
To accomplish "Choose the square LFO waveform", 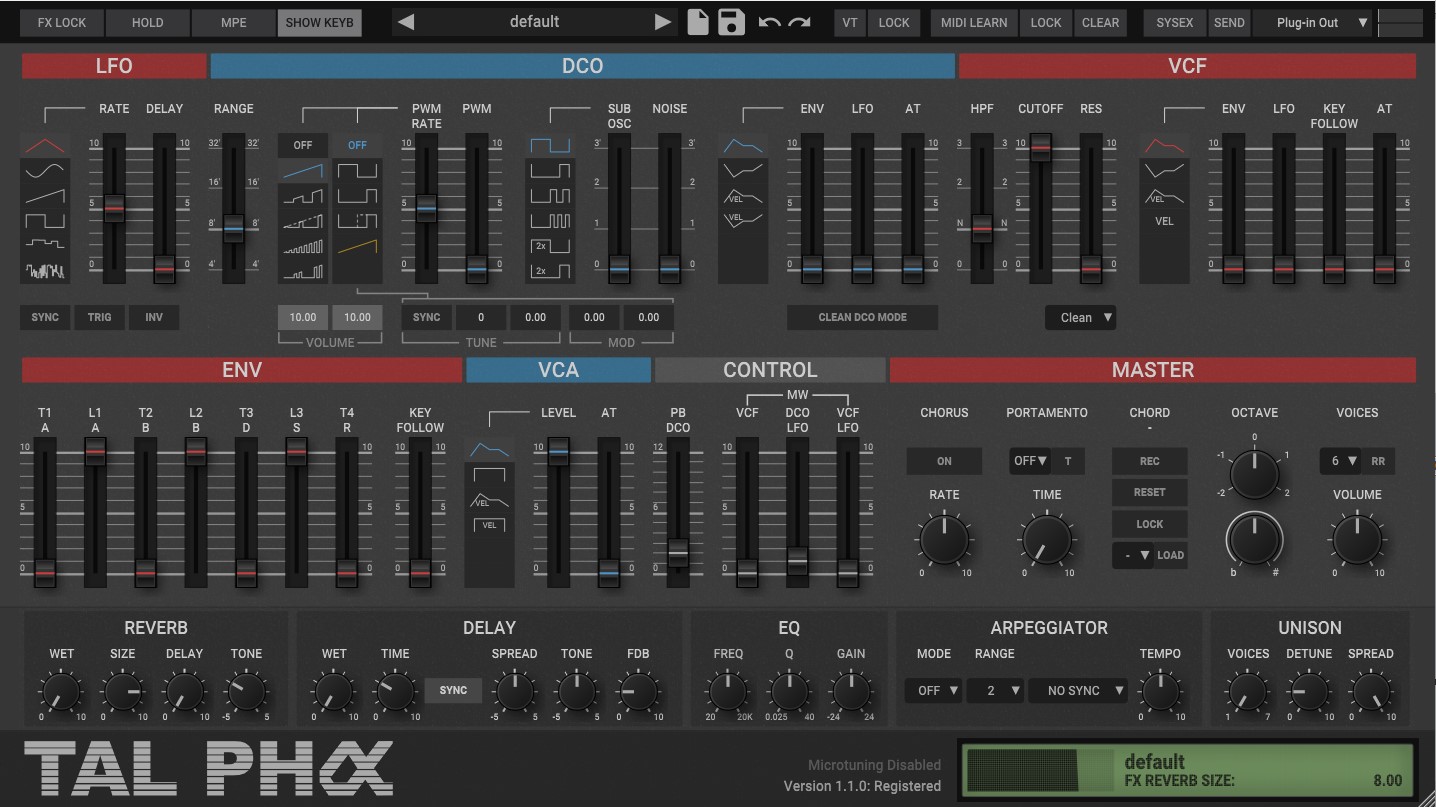I will 44,220.
